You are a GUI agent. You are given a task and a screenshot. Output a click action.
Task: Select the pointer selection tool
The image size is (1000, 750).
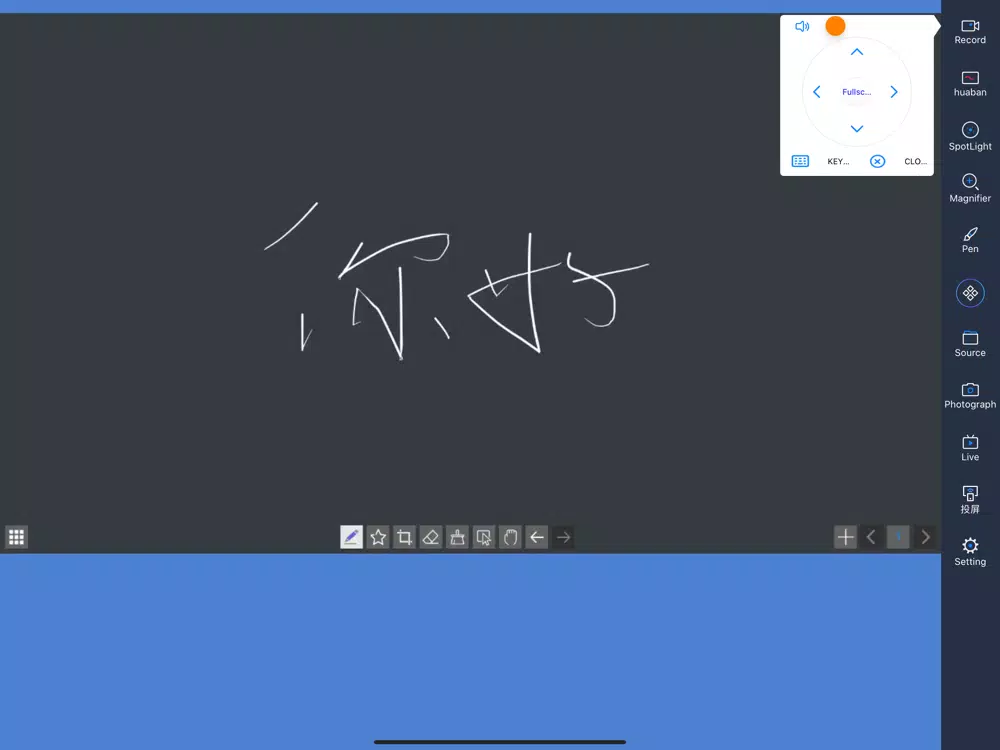click(x=484, y=537)
